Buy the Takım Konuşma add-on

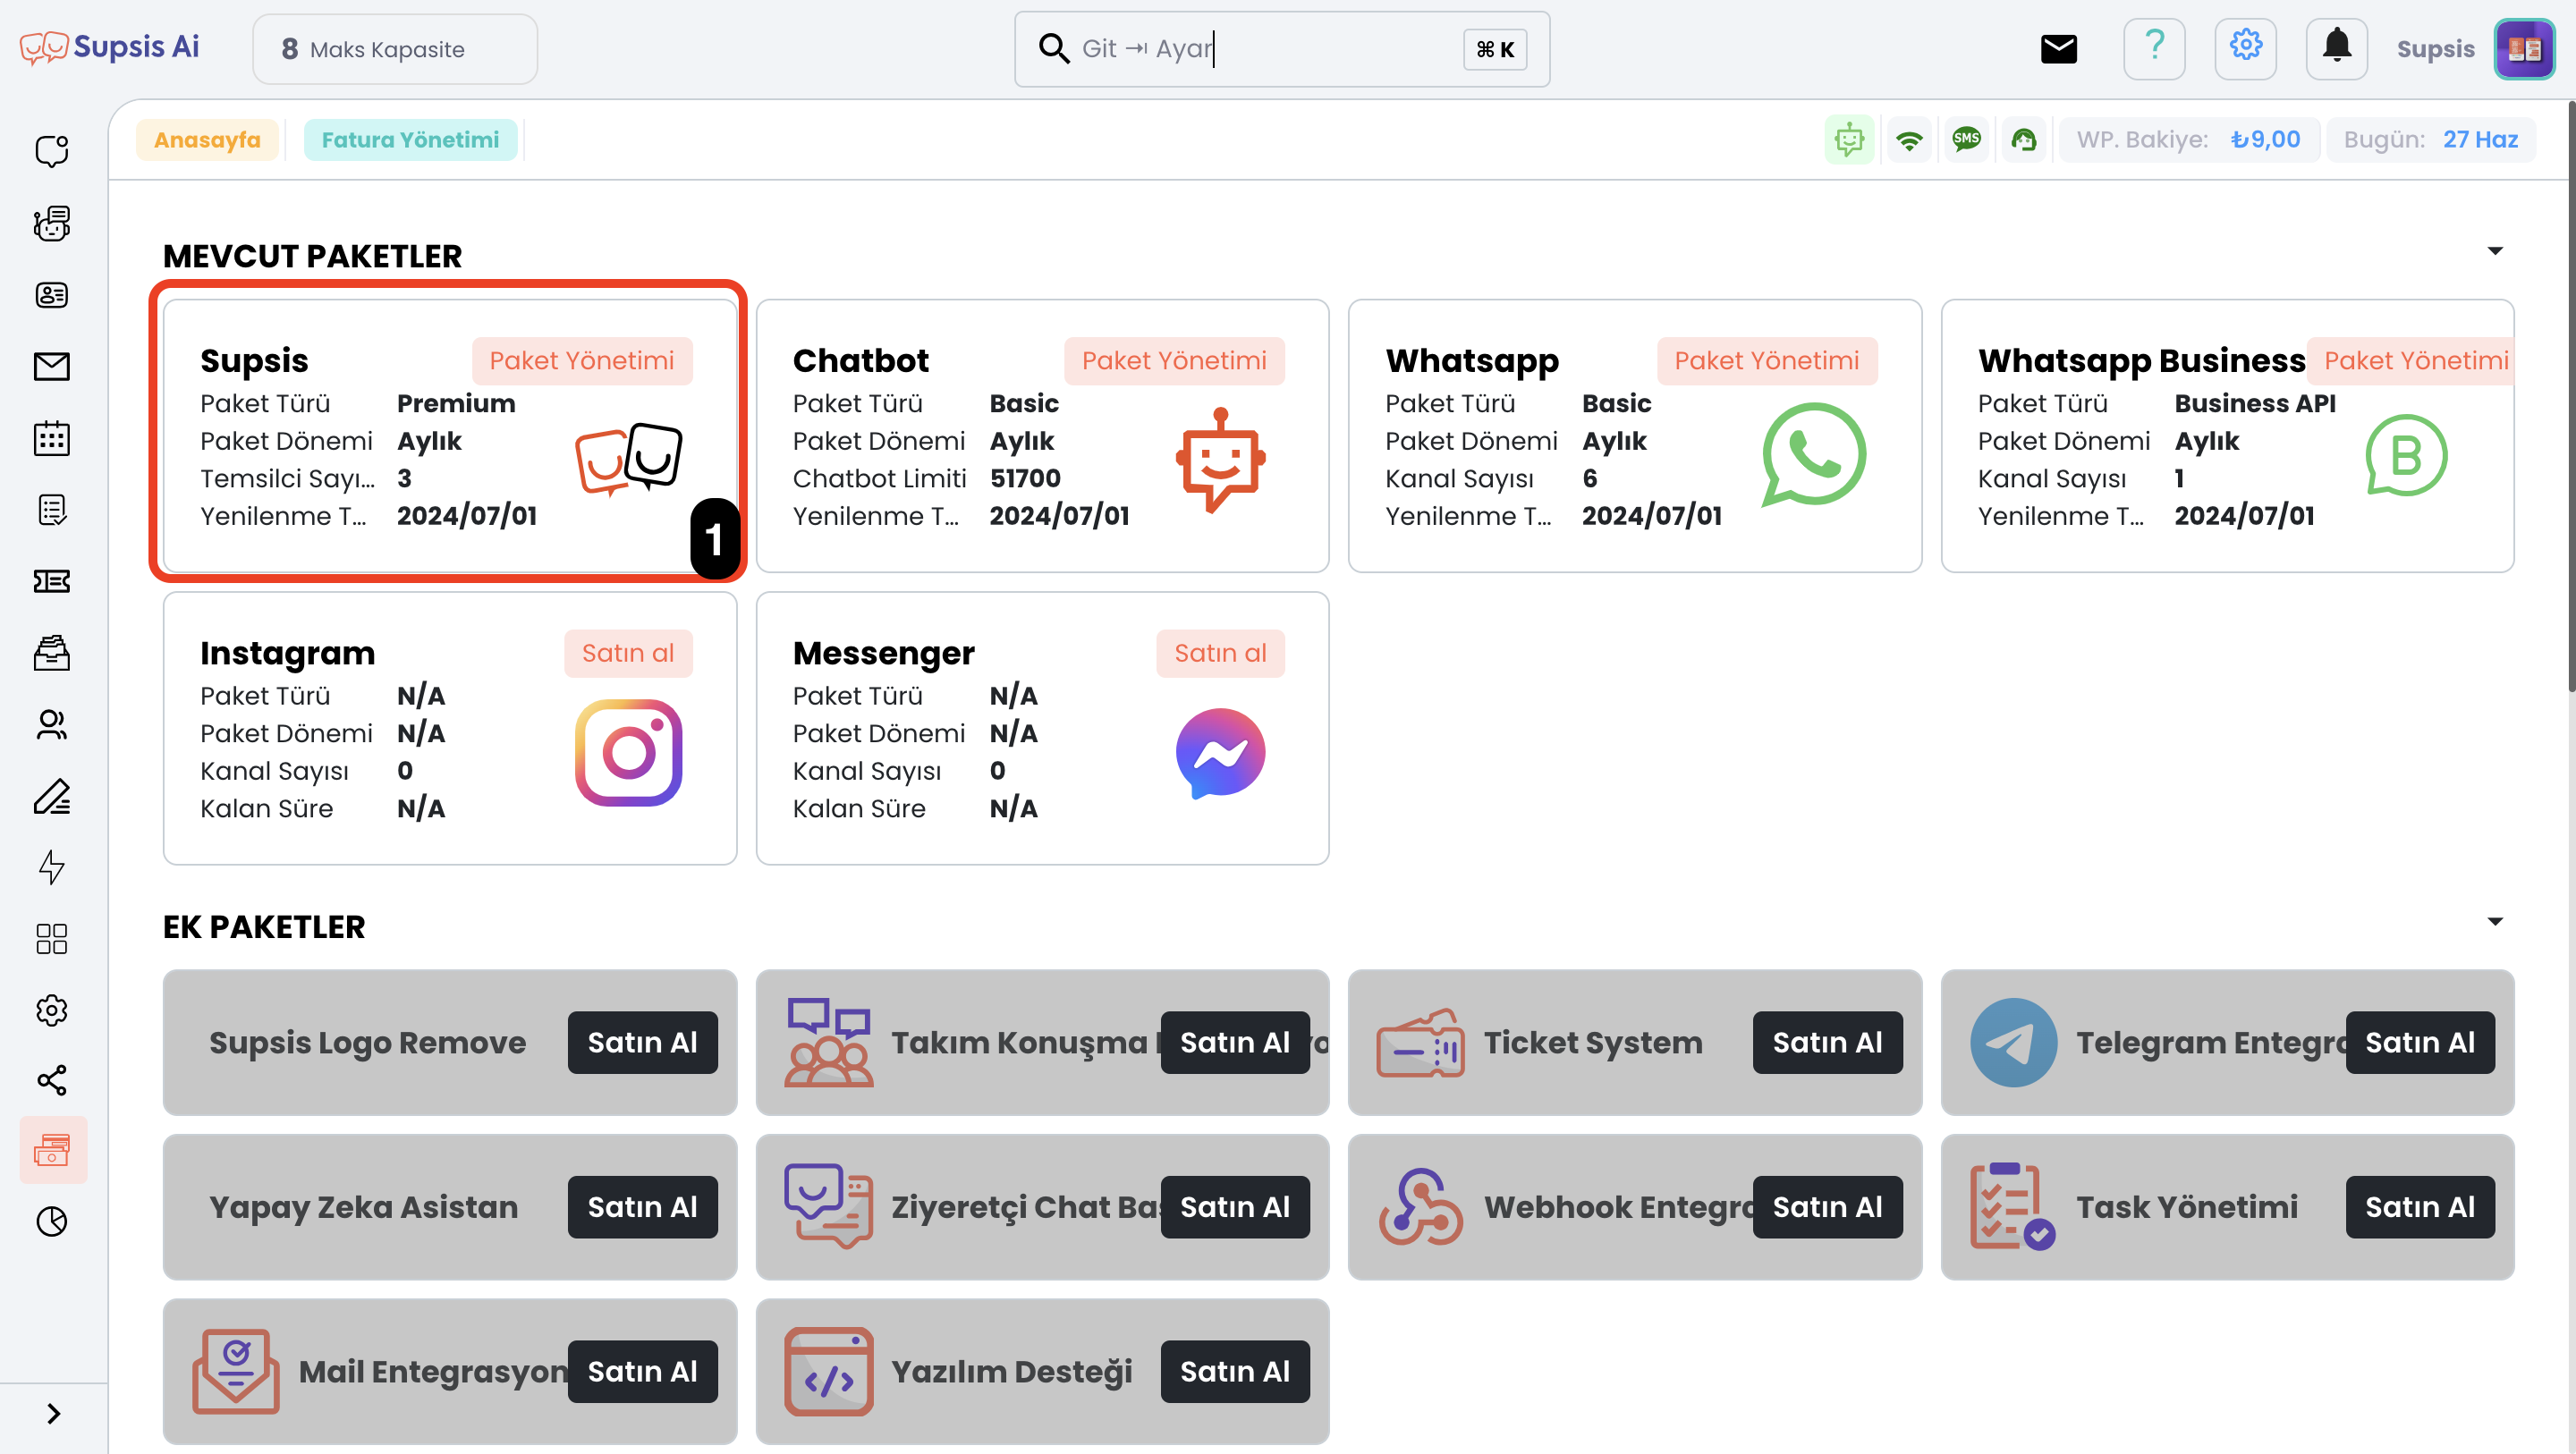1235,1042
